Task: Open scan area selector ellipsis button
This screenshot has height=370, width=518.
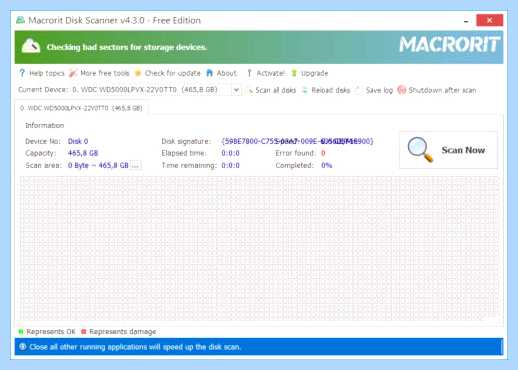Action: coord(136,165)
